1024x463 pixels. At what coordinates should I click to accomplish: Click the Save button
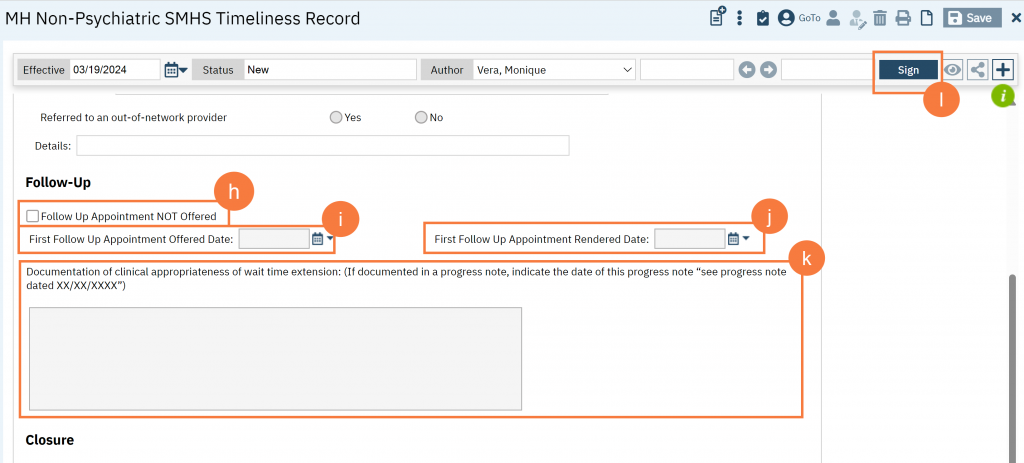click(970, 18)
